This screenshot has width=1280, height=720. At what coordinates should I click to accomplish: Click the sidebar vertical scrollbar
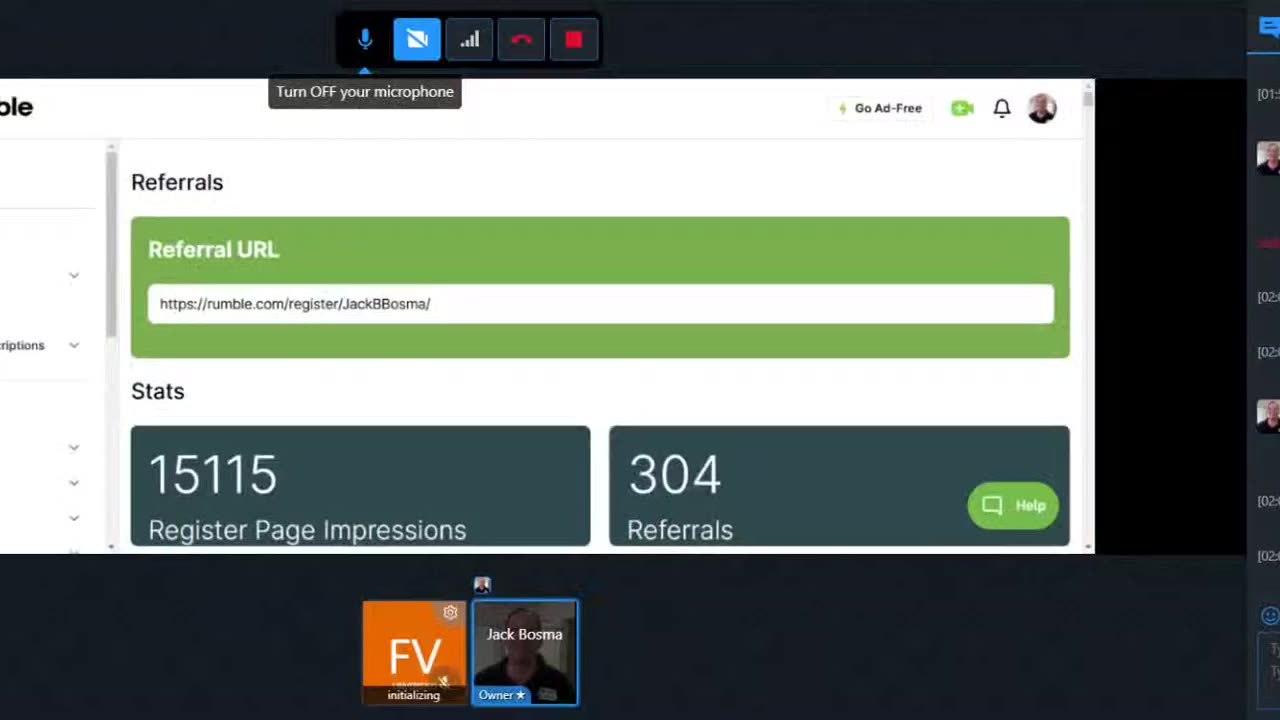tap(111, 245)
